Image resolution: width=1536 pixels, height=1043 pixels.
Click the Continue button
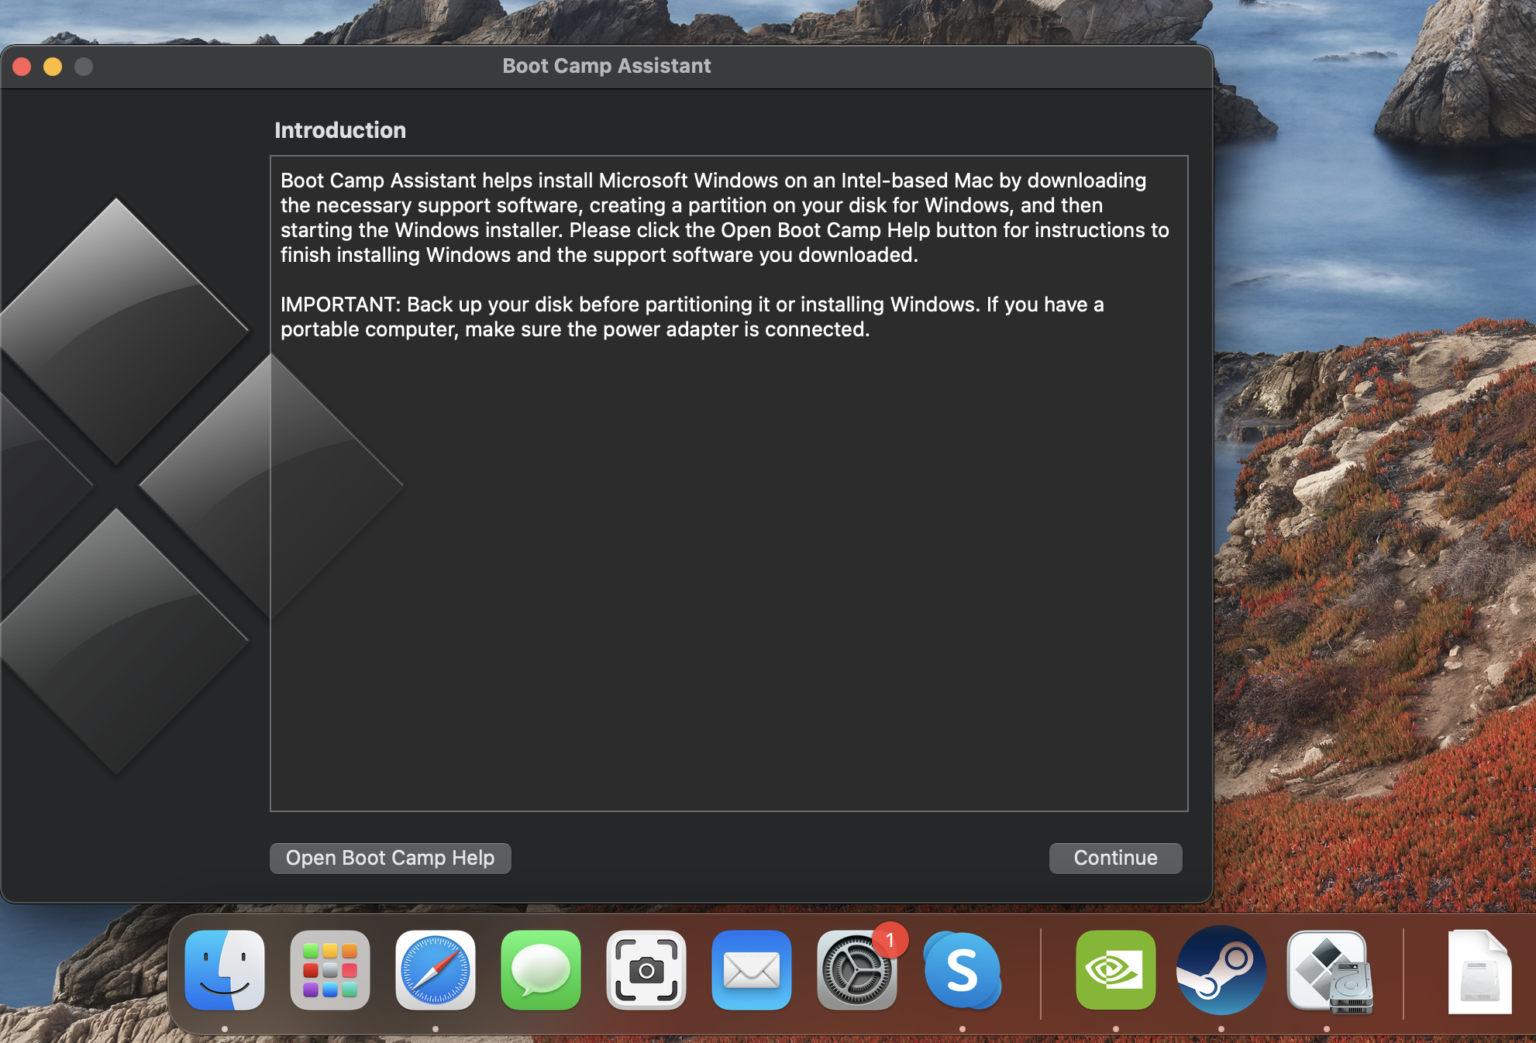click(x=1115, y=858)
